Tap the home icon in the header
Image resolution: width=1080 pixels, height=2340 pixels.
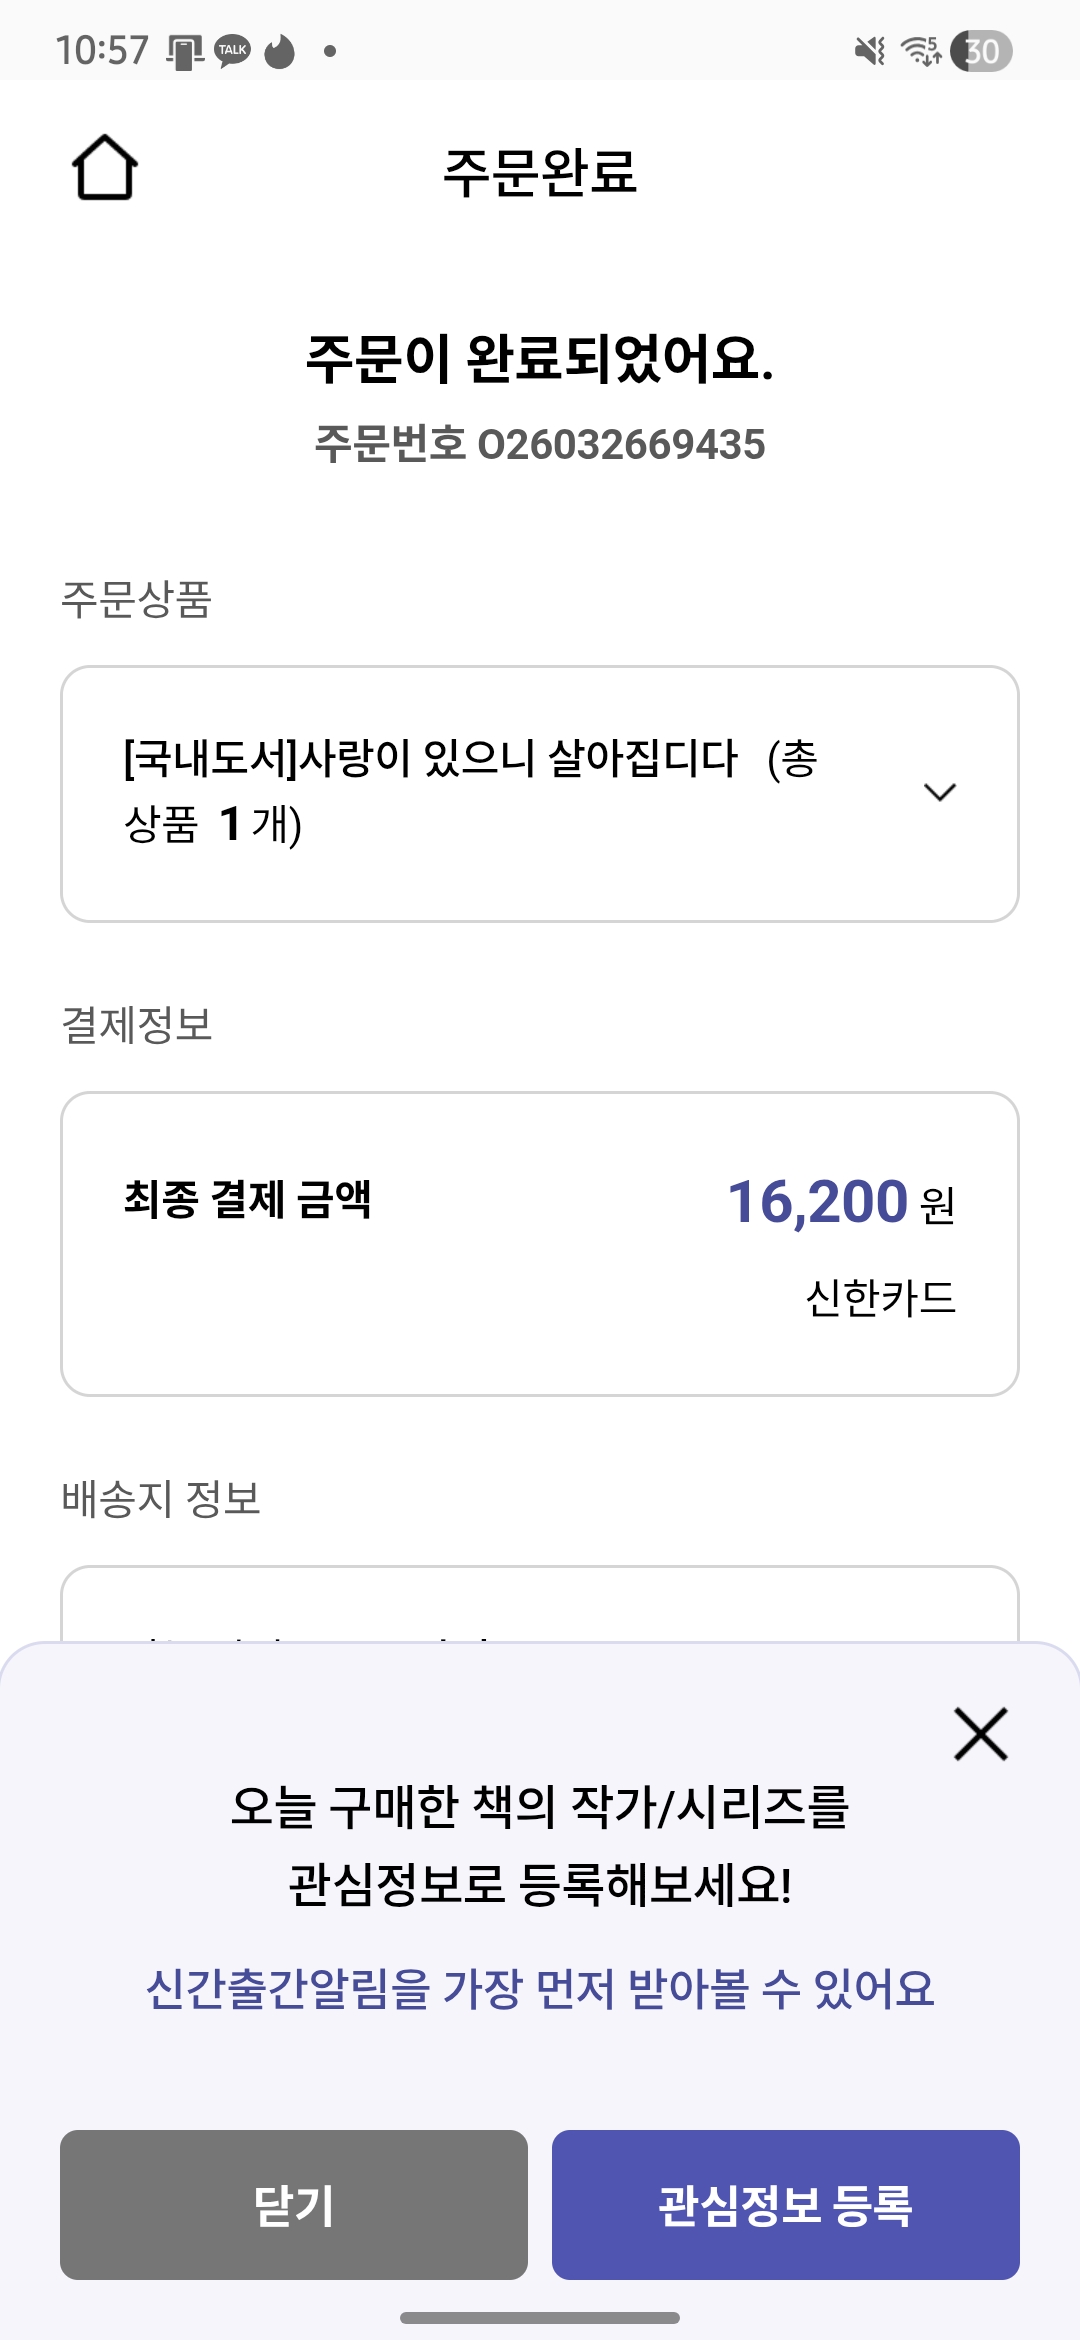click(104, 168)
